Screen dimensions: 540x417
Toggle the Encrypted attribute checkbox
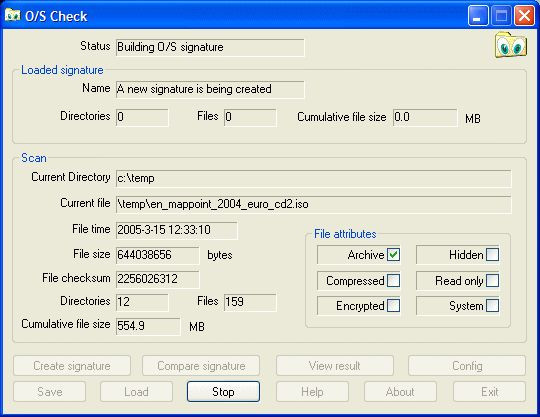(393, 306)
